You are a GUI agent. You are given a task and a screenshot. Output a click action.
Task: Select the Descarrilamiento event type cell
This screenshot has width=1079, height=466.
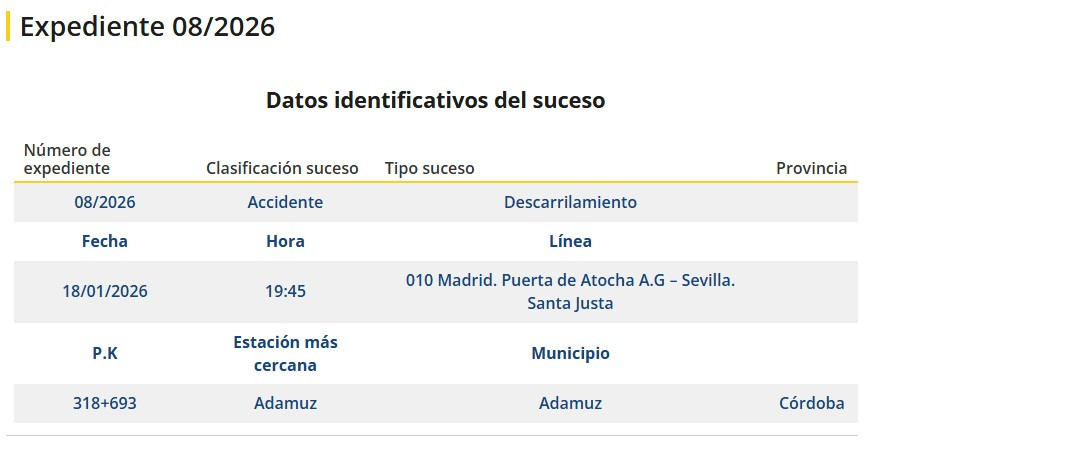[570, 202]
